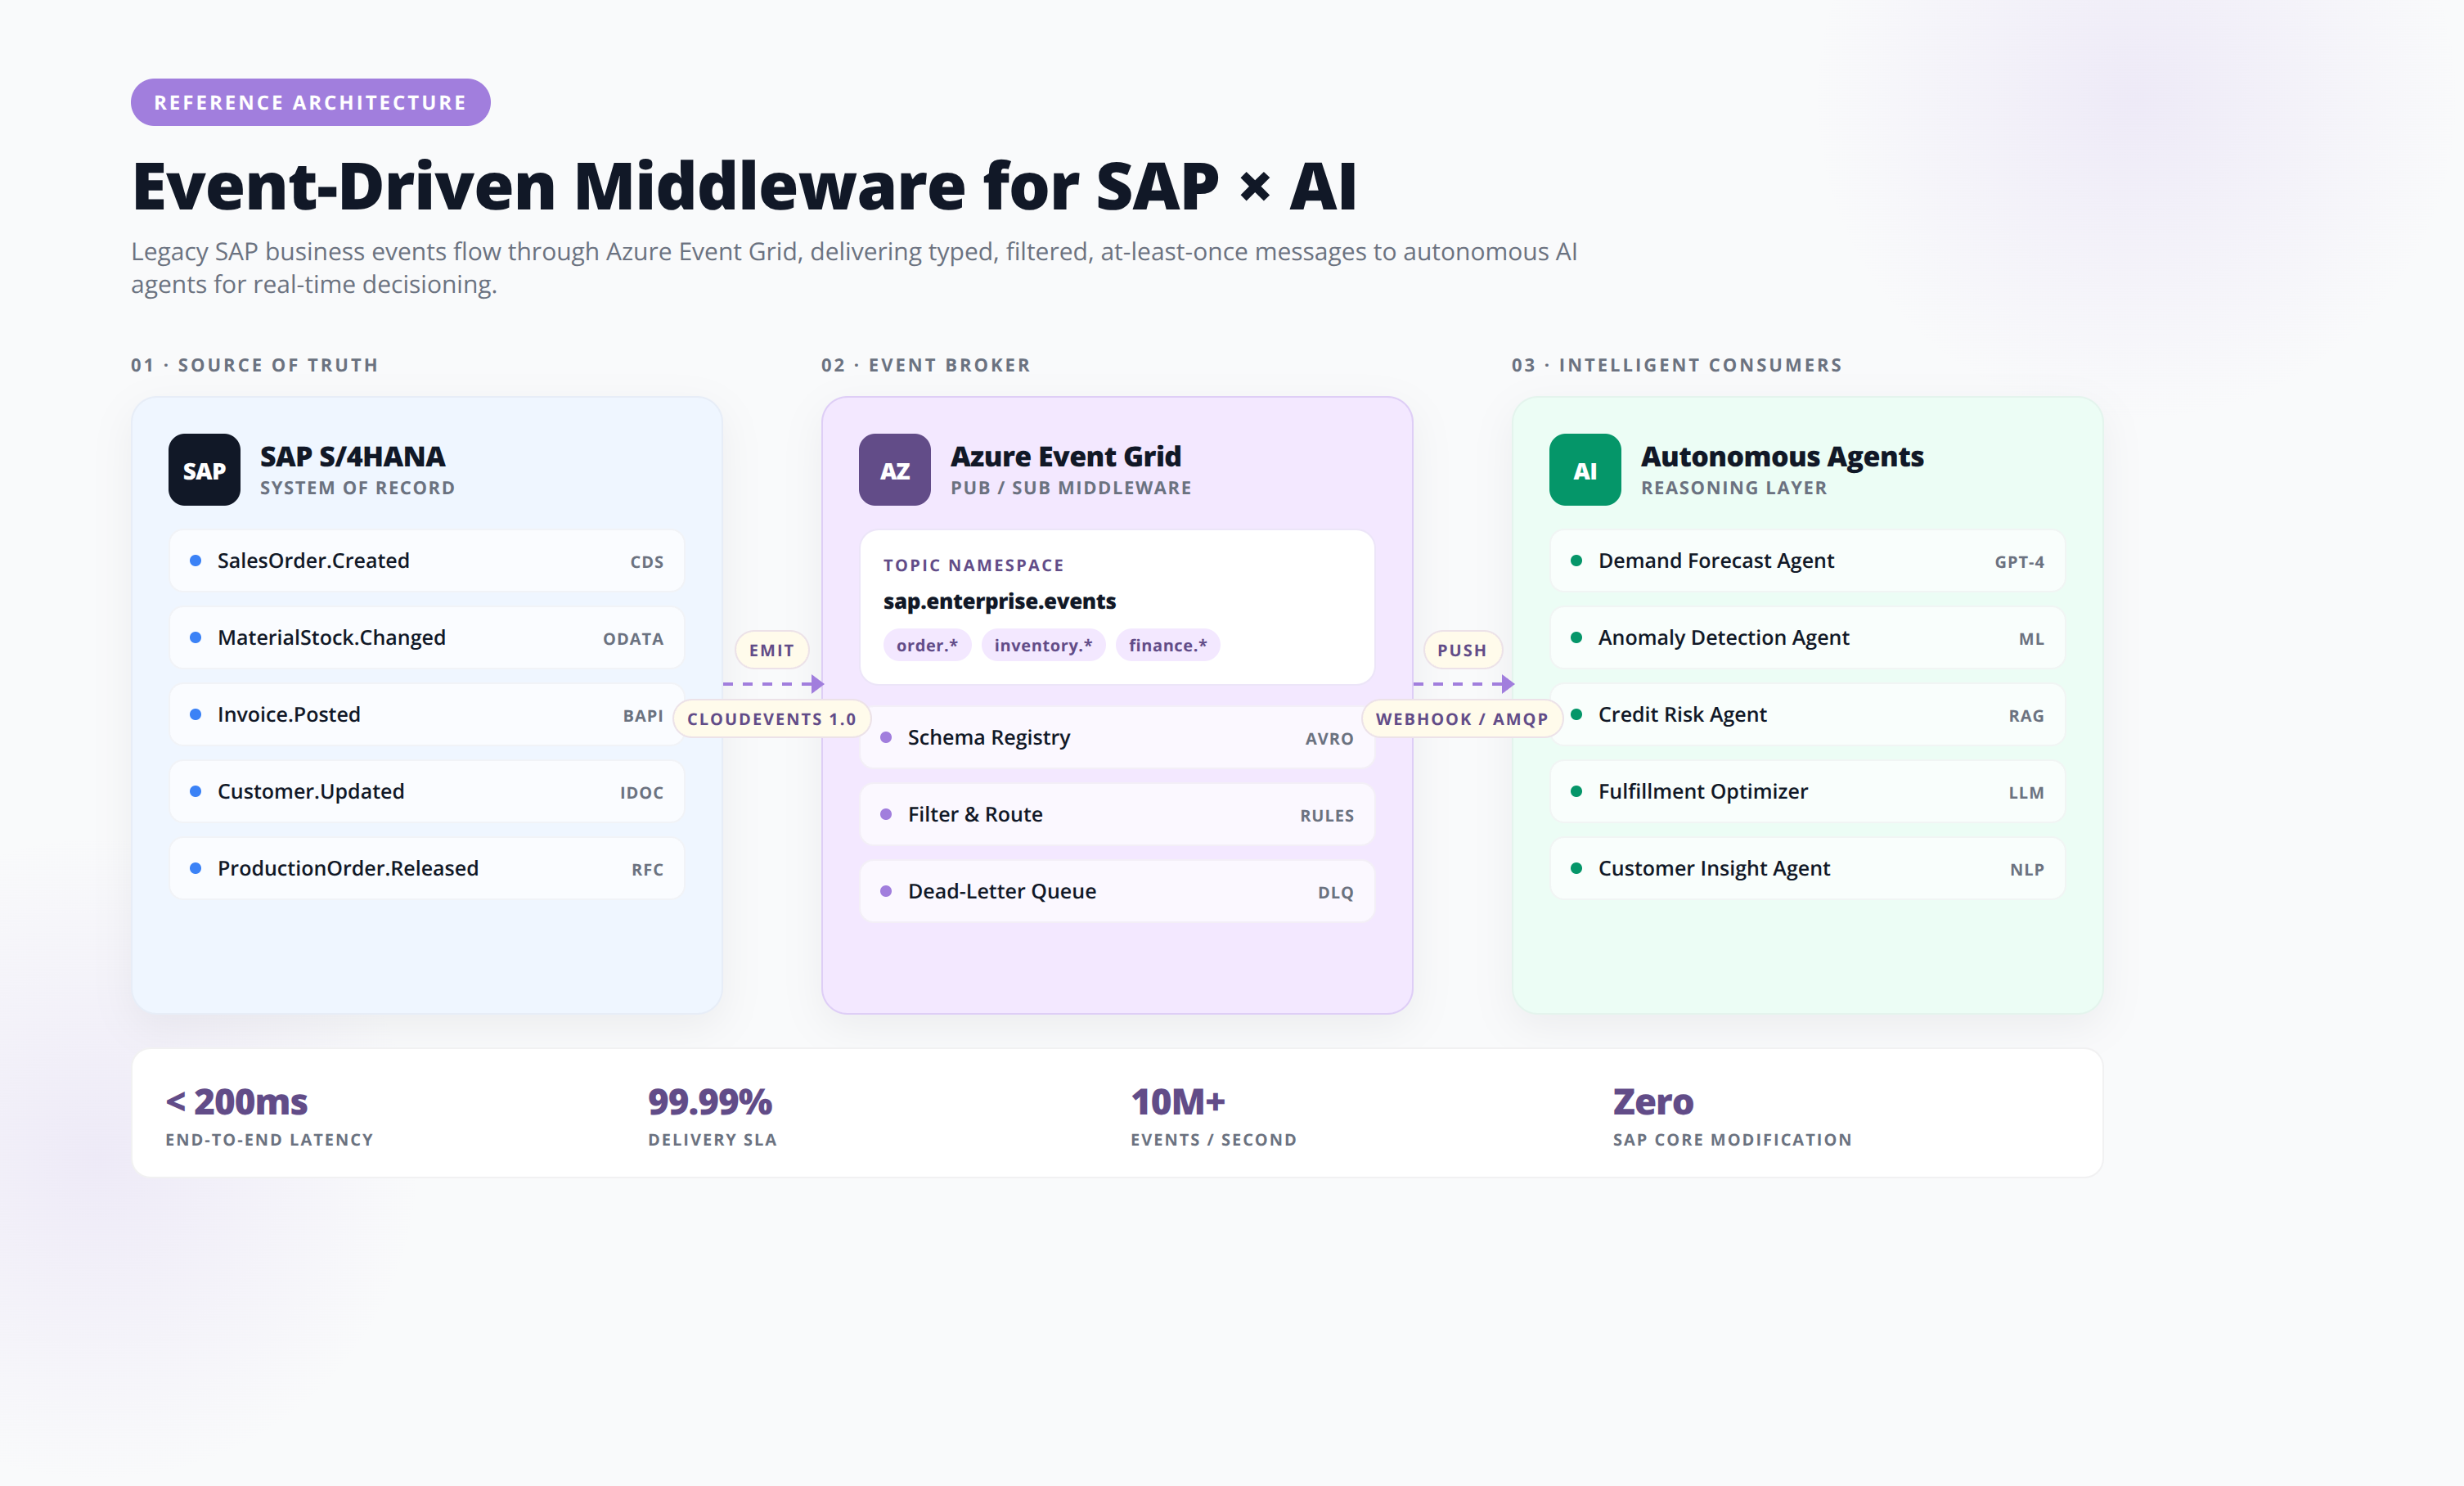
Task: Click the purple AZ Azure icon
Action: tap(894, 470)
